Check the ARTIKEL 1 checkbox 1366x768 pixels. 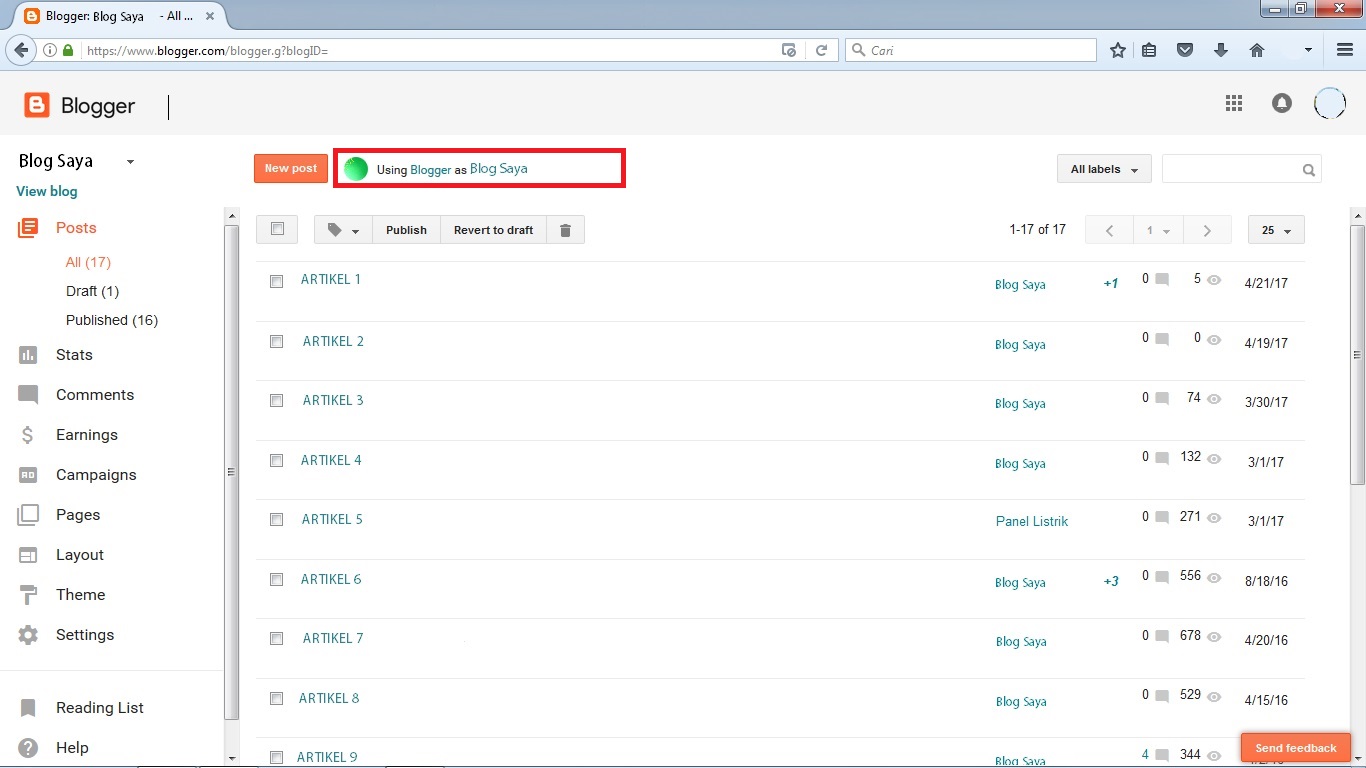point(277,282)
